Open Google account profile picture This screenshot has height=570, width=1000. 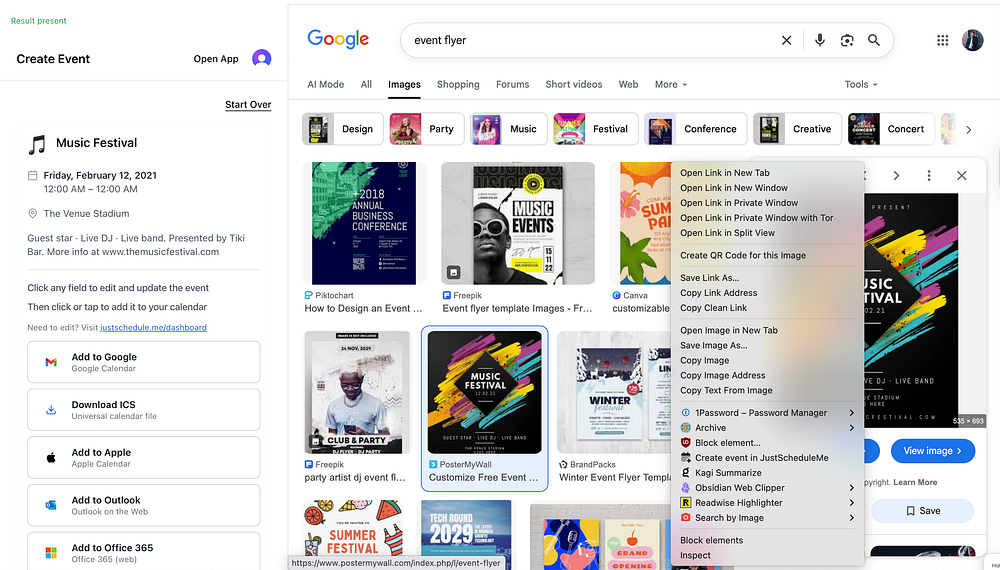point(972,40)
